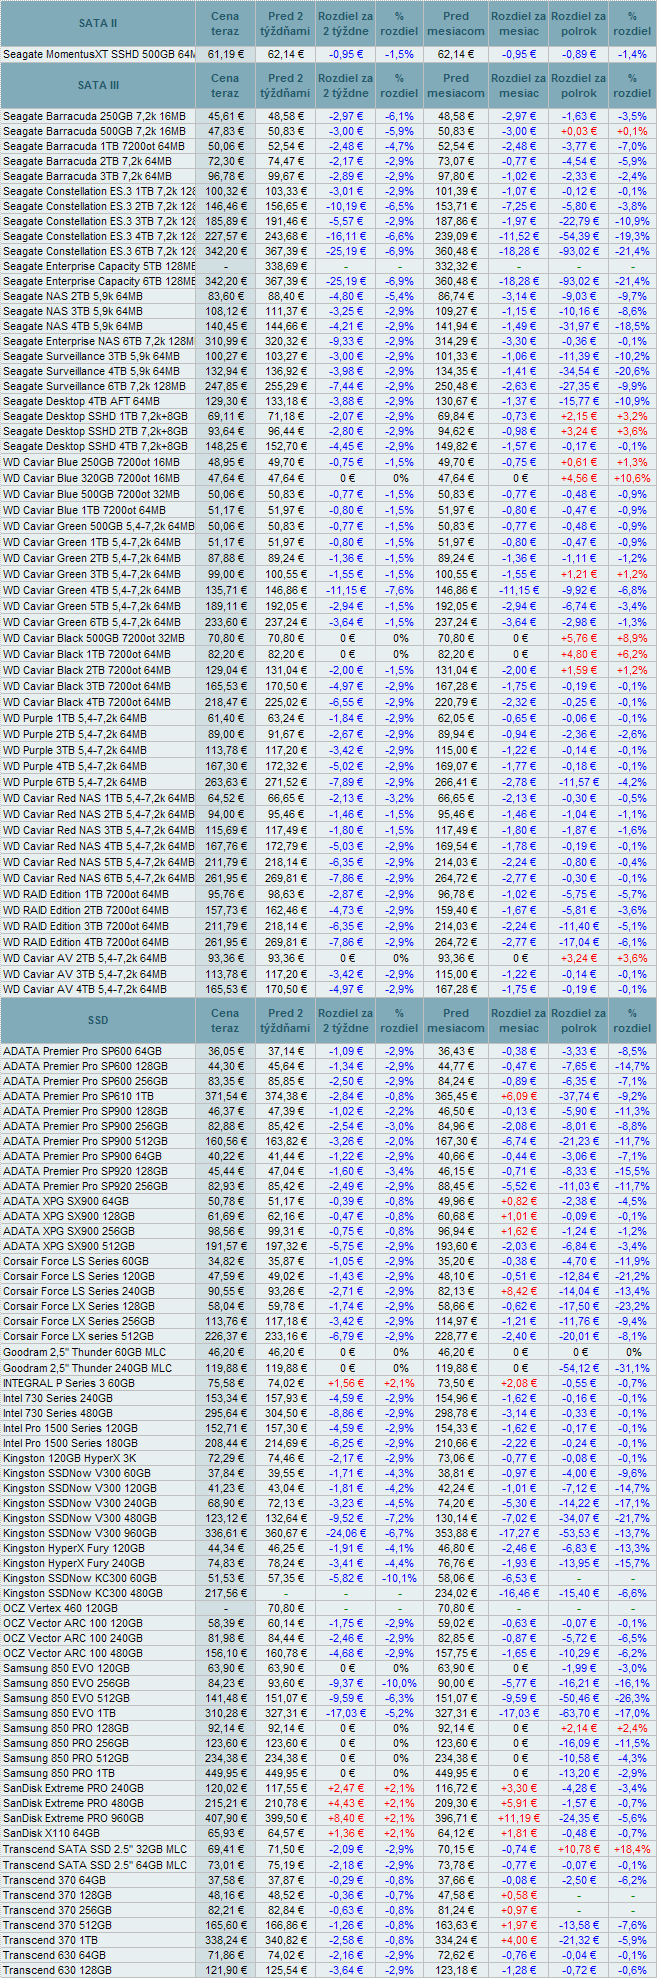The height and width of the screenshot is (1978, 657).
Task: Select Pred 2 týždňami header in SATA II section
Action: tap(285, 23)
